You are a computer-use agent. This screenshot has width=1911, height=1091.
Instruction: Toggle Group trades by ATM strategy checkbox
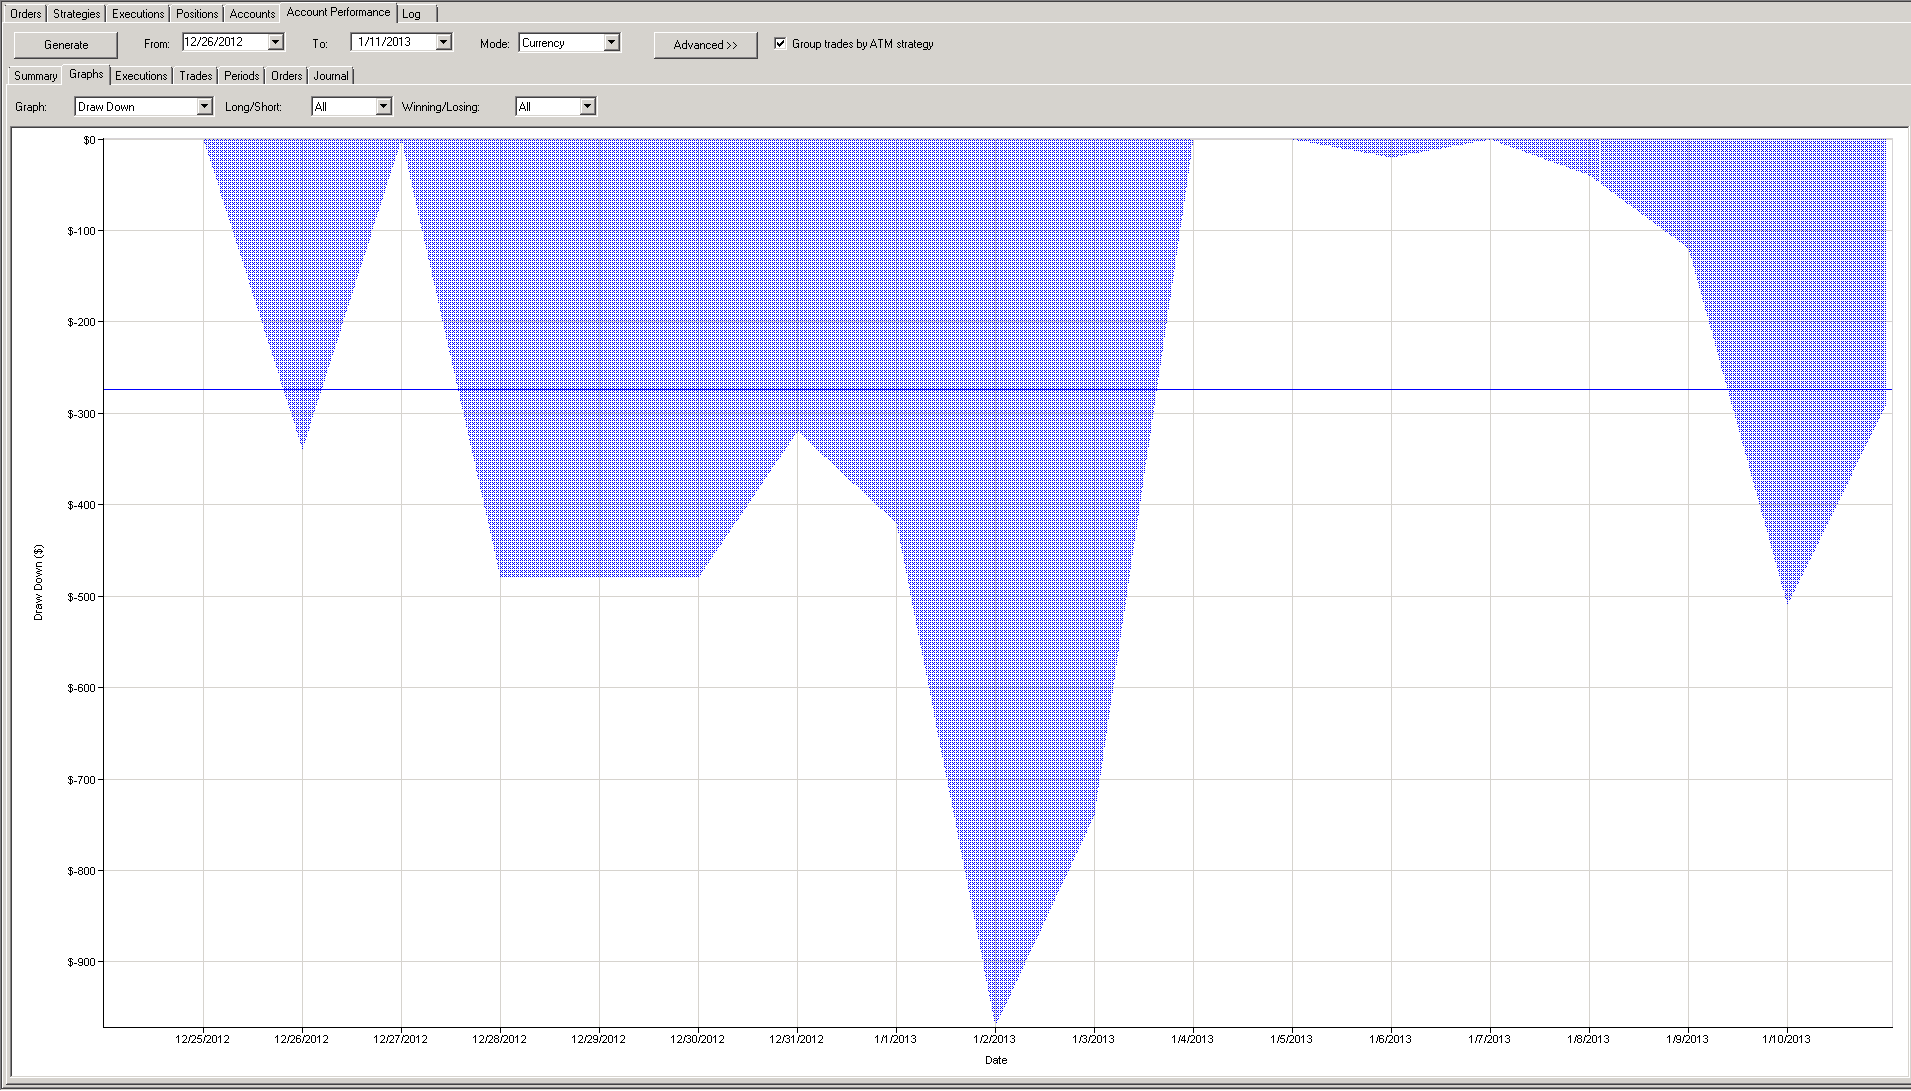(780, 43)
